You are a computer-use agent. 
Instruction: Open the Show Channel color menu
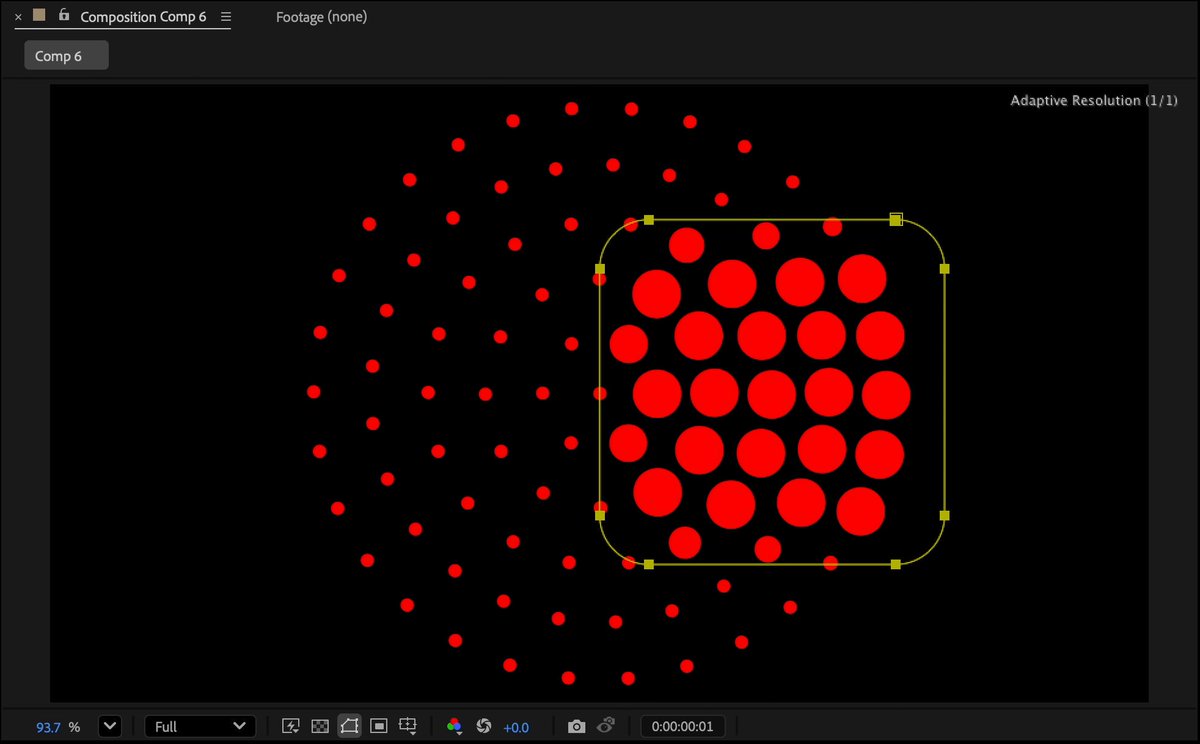point(454,727)
